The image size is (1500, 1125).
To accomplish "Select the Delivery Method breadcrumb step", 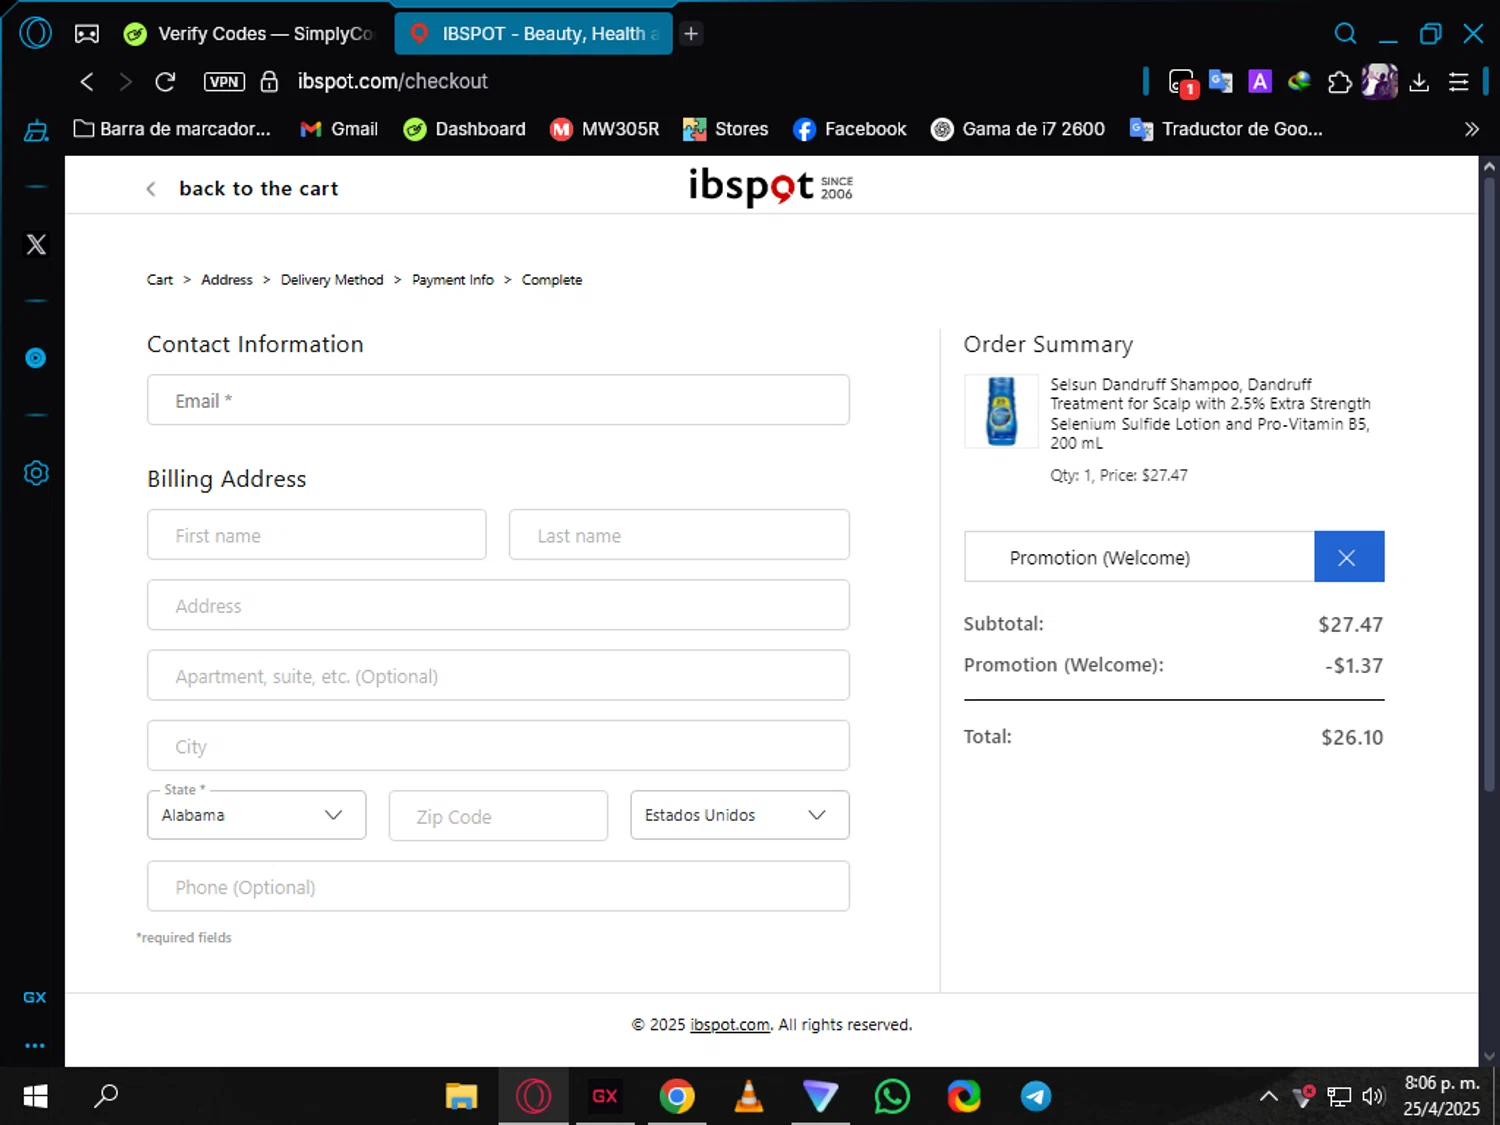I will coord(332,280).
